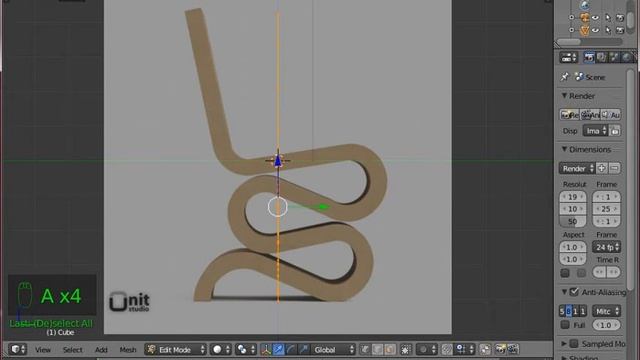640x360 pixels.
Task: Toggle renderability camera of mesh outliner row
Action: tap(620, 30)
